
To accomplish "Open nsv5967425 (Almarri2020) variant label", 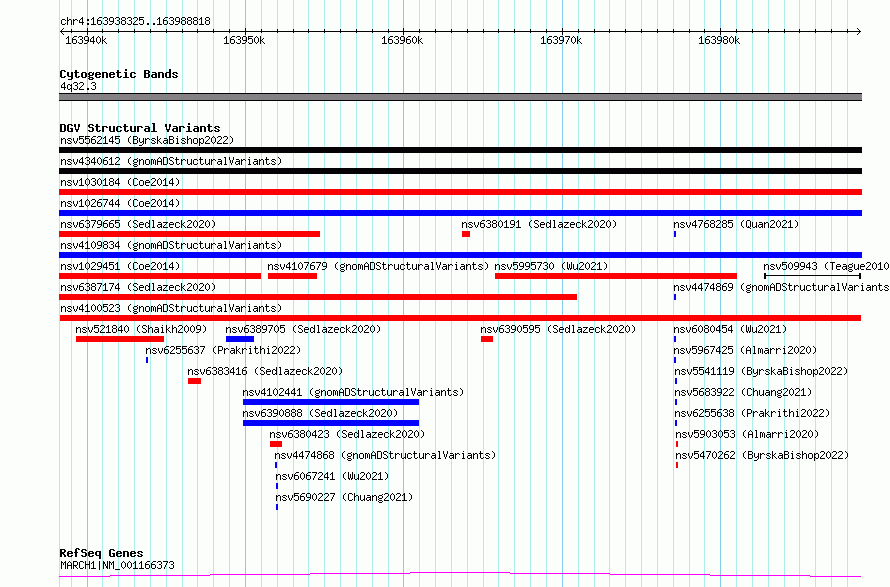I will click(745, 350).
